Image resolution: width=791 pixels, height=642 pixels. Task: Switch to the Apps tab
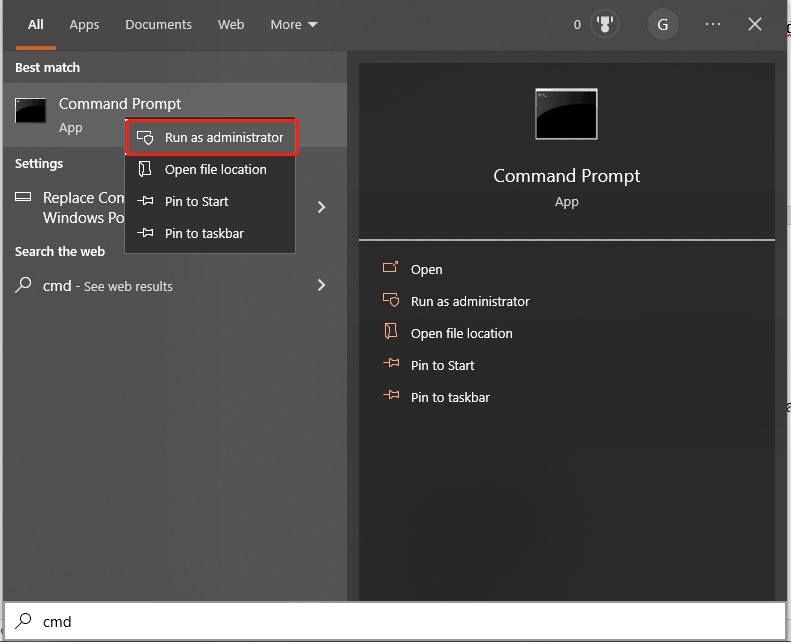pyautogui.click(x=84, y=25)
